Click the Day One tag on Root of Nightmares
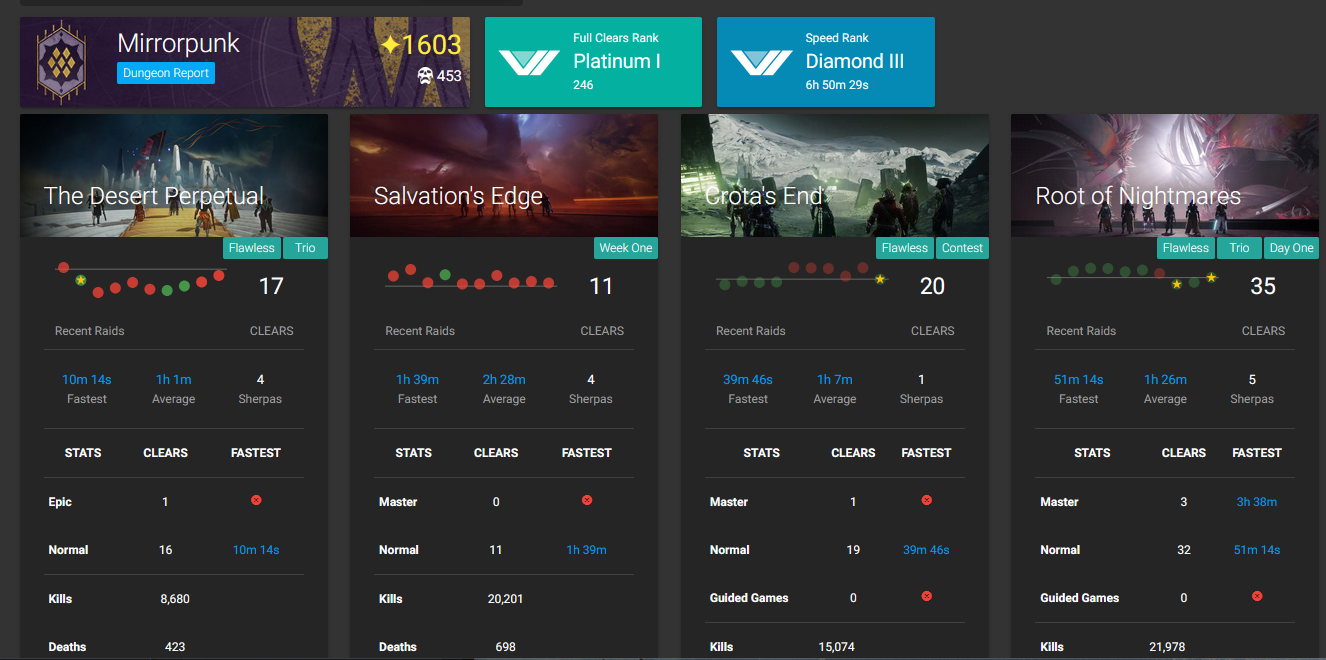The image size is (1326, 660). 1292,248
